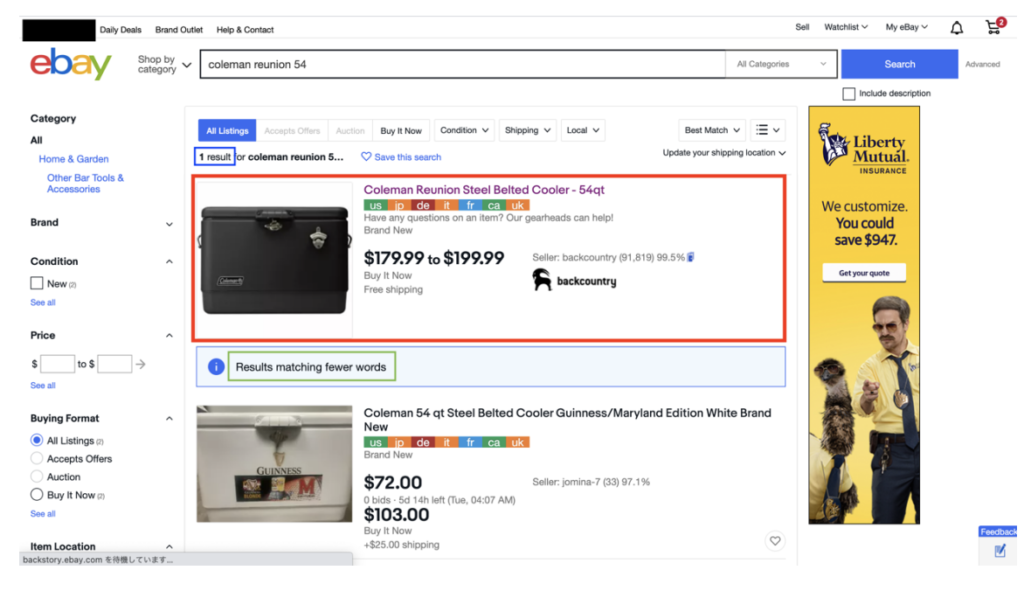The height and width of the screenshot is (591, 1024).
Task: Click the eBay logo
Action: tap(71, 64)
